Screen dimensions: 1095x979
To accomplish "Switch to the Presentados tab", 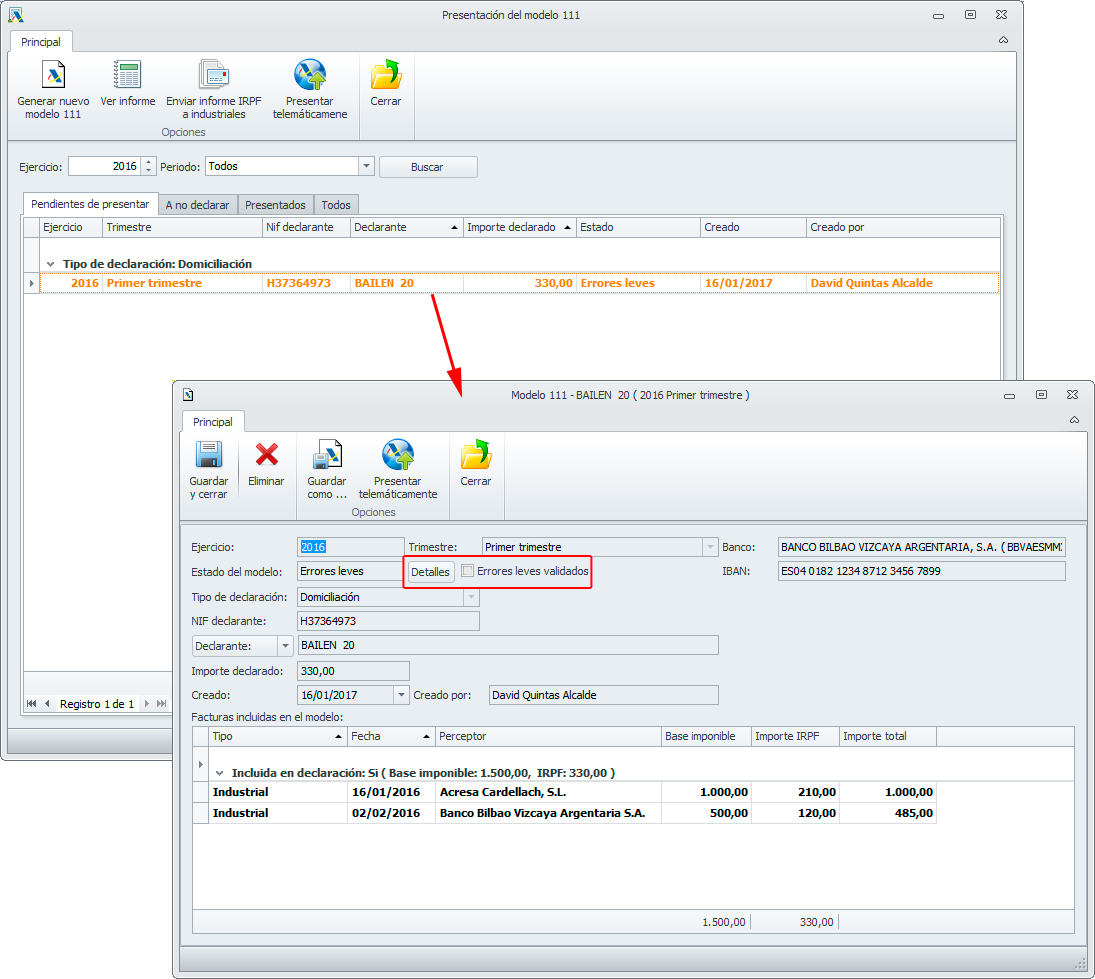I will (275, 205).
